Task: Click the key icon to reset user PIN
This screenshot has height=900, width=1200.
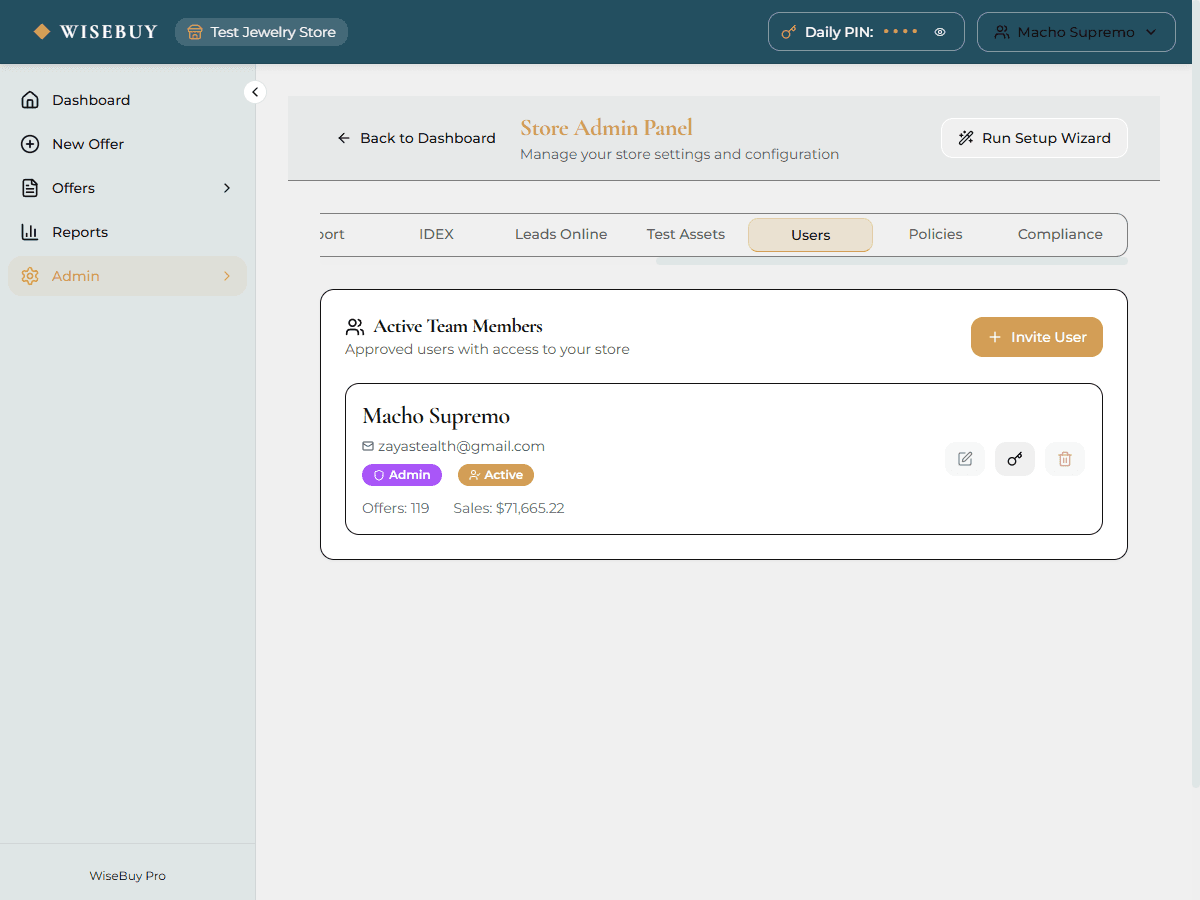Action: (x=1014, y=459)
